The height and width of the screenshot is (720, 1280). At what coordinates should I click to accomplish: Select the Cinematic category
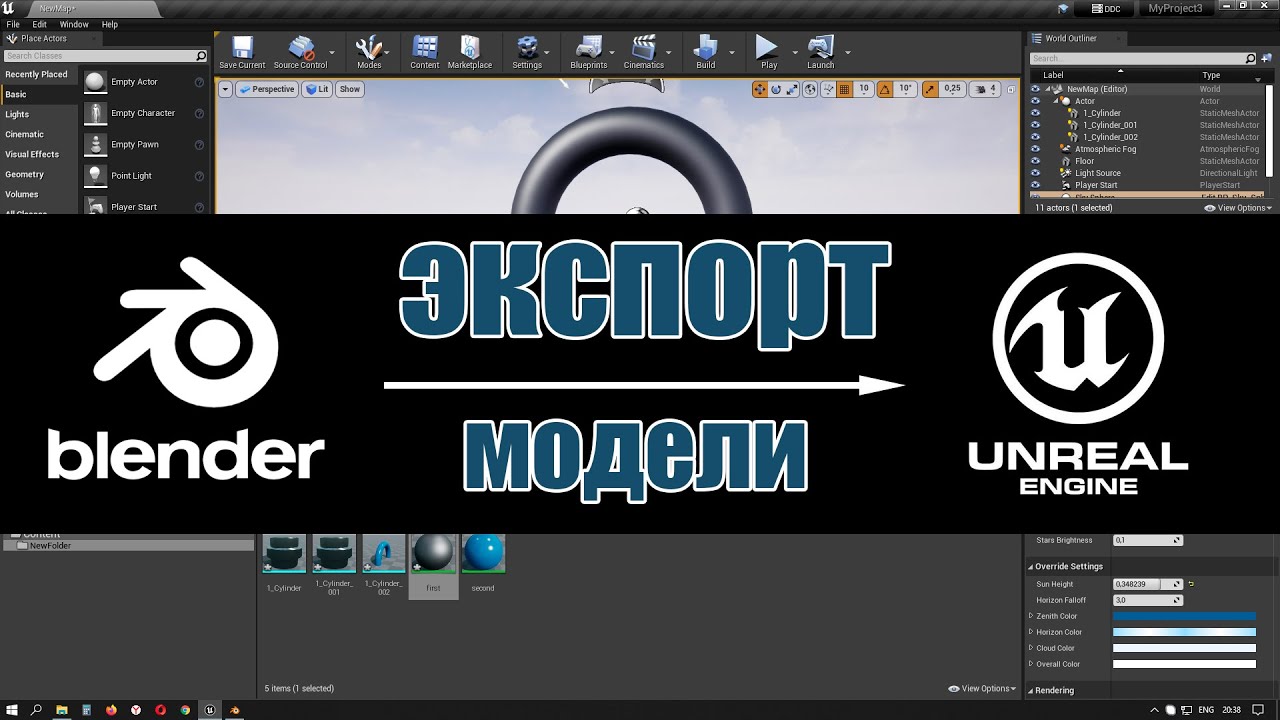(39, 134)
